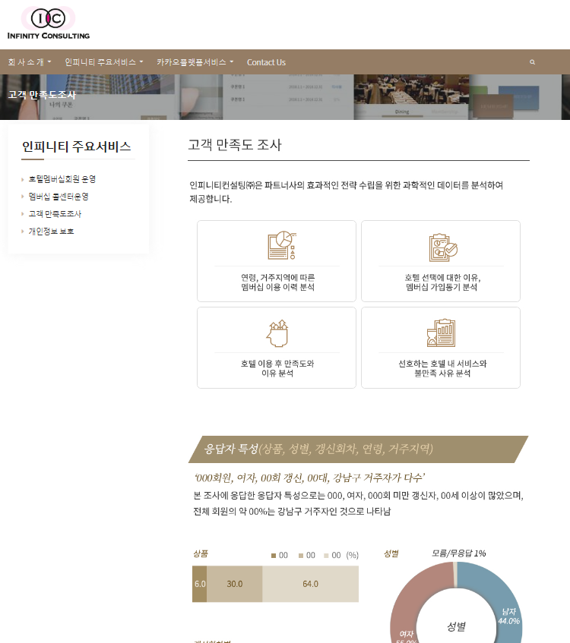Expand the 인피니티 주요서비스 navigation dropdown
The image size is (570, 643).
104,62
